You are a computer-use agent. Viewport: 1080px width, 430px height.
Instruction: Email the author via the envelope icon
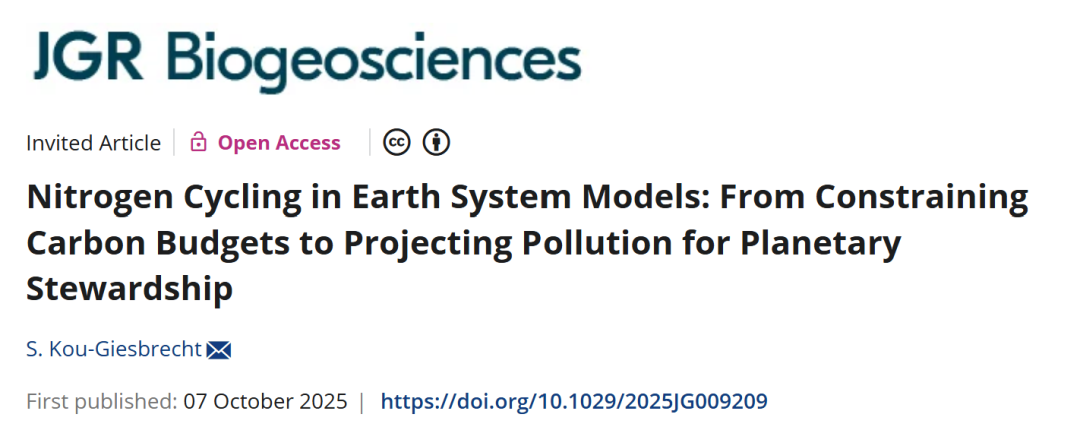(x=219, y=350)
